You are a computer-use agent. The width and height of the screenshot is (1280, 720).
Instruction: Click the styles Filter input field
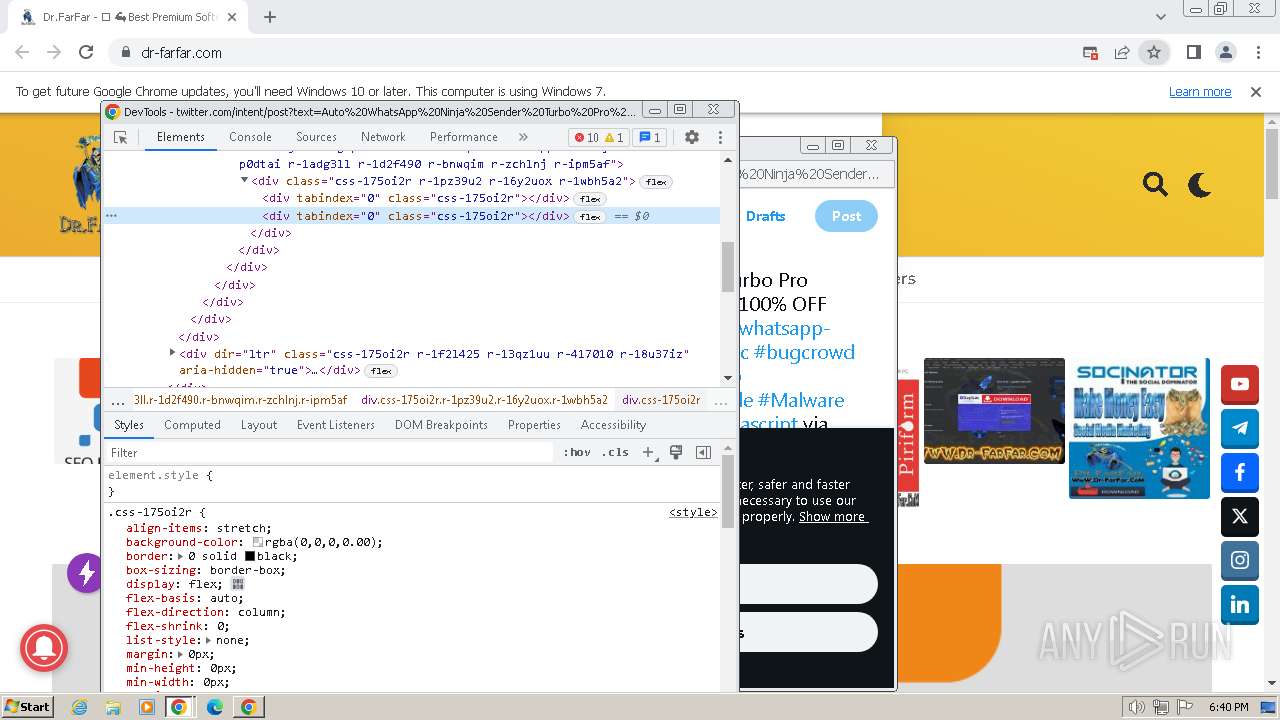tap(330, 453)
